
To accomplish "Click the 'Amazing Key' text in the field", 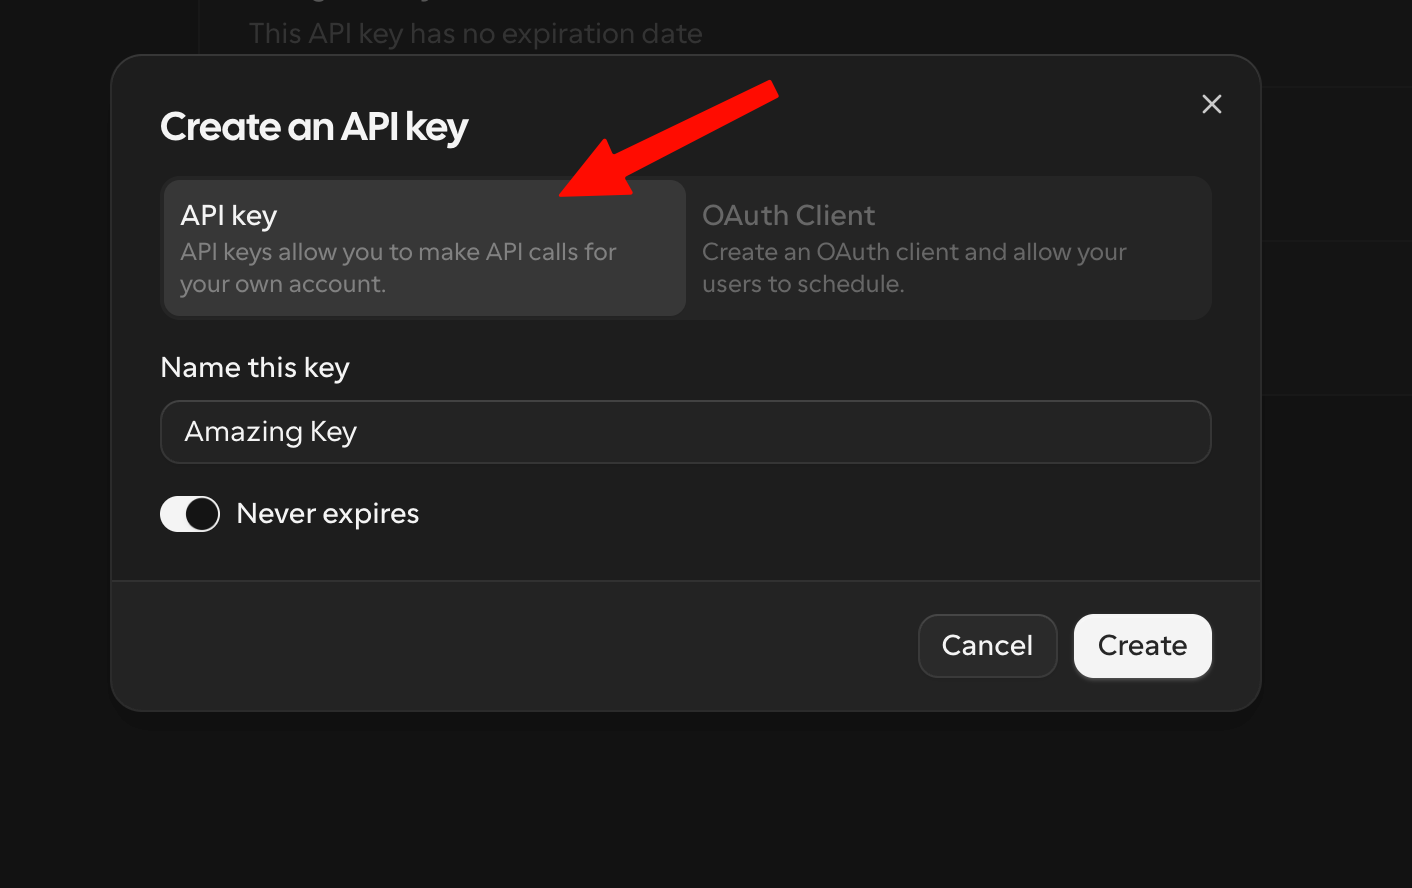I will (x=271, y=432).
